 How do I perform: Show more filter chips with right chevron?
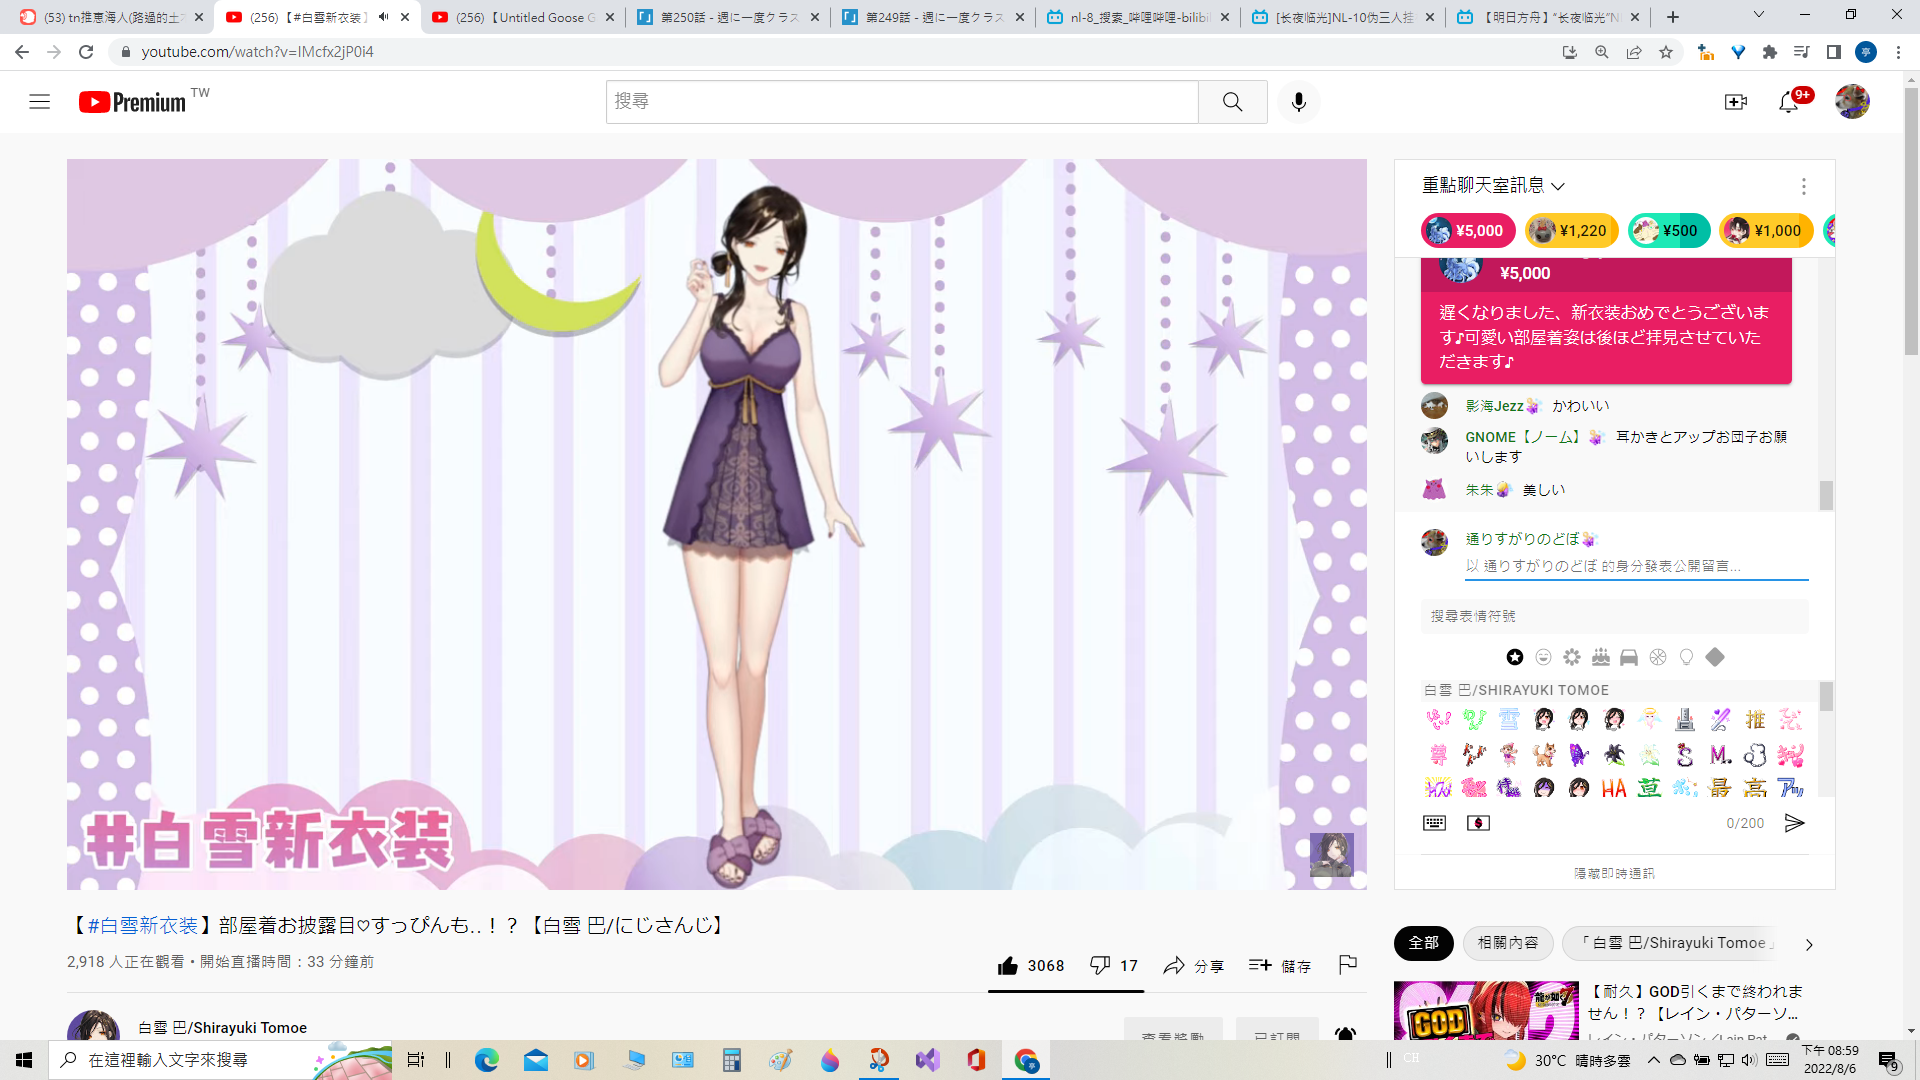(1808, 944)
